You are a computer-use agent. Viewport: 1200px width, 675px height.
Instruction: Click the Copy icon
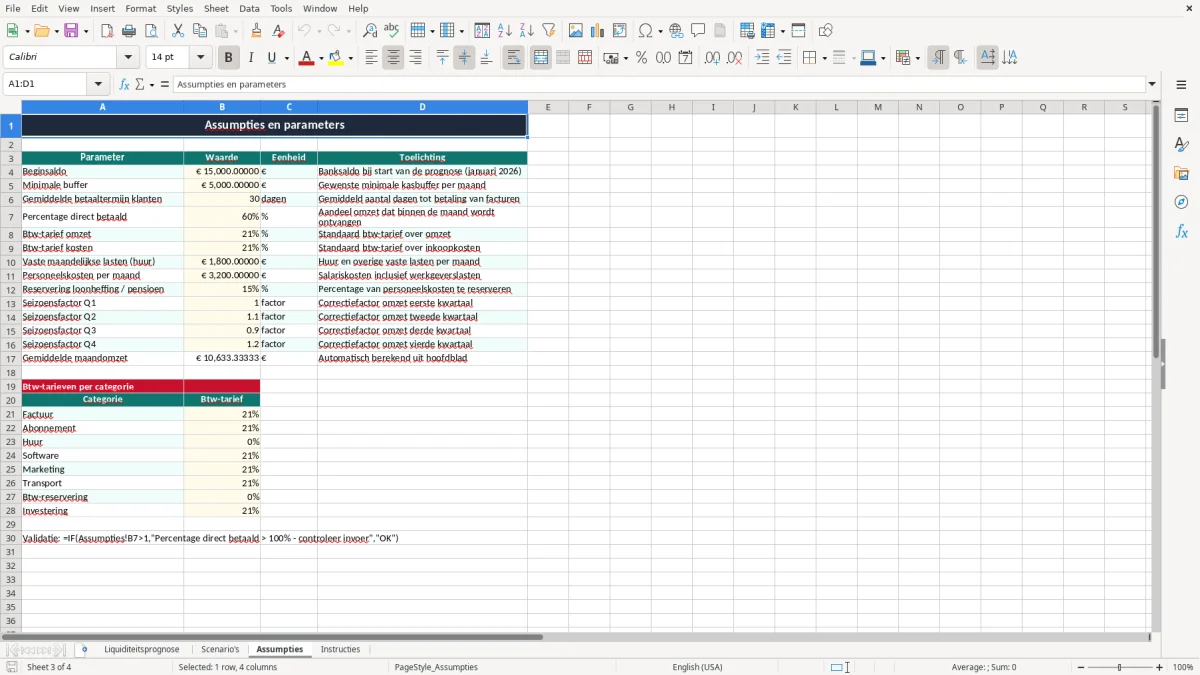point(200,31)
